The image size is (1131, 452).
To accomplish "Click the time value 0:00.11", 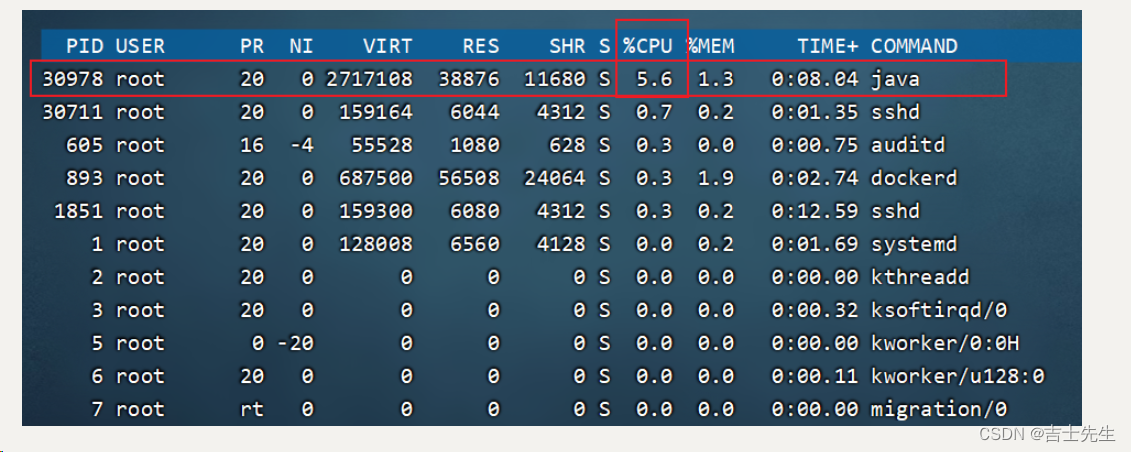I will click(x=815, y=376).
